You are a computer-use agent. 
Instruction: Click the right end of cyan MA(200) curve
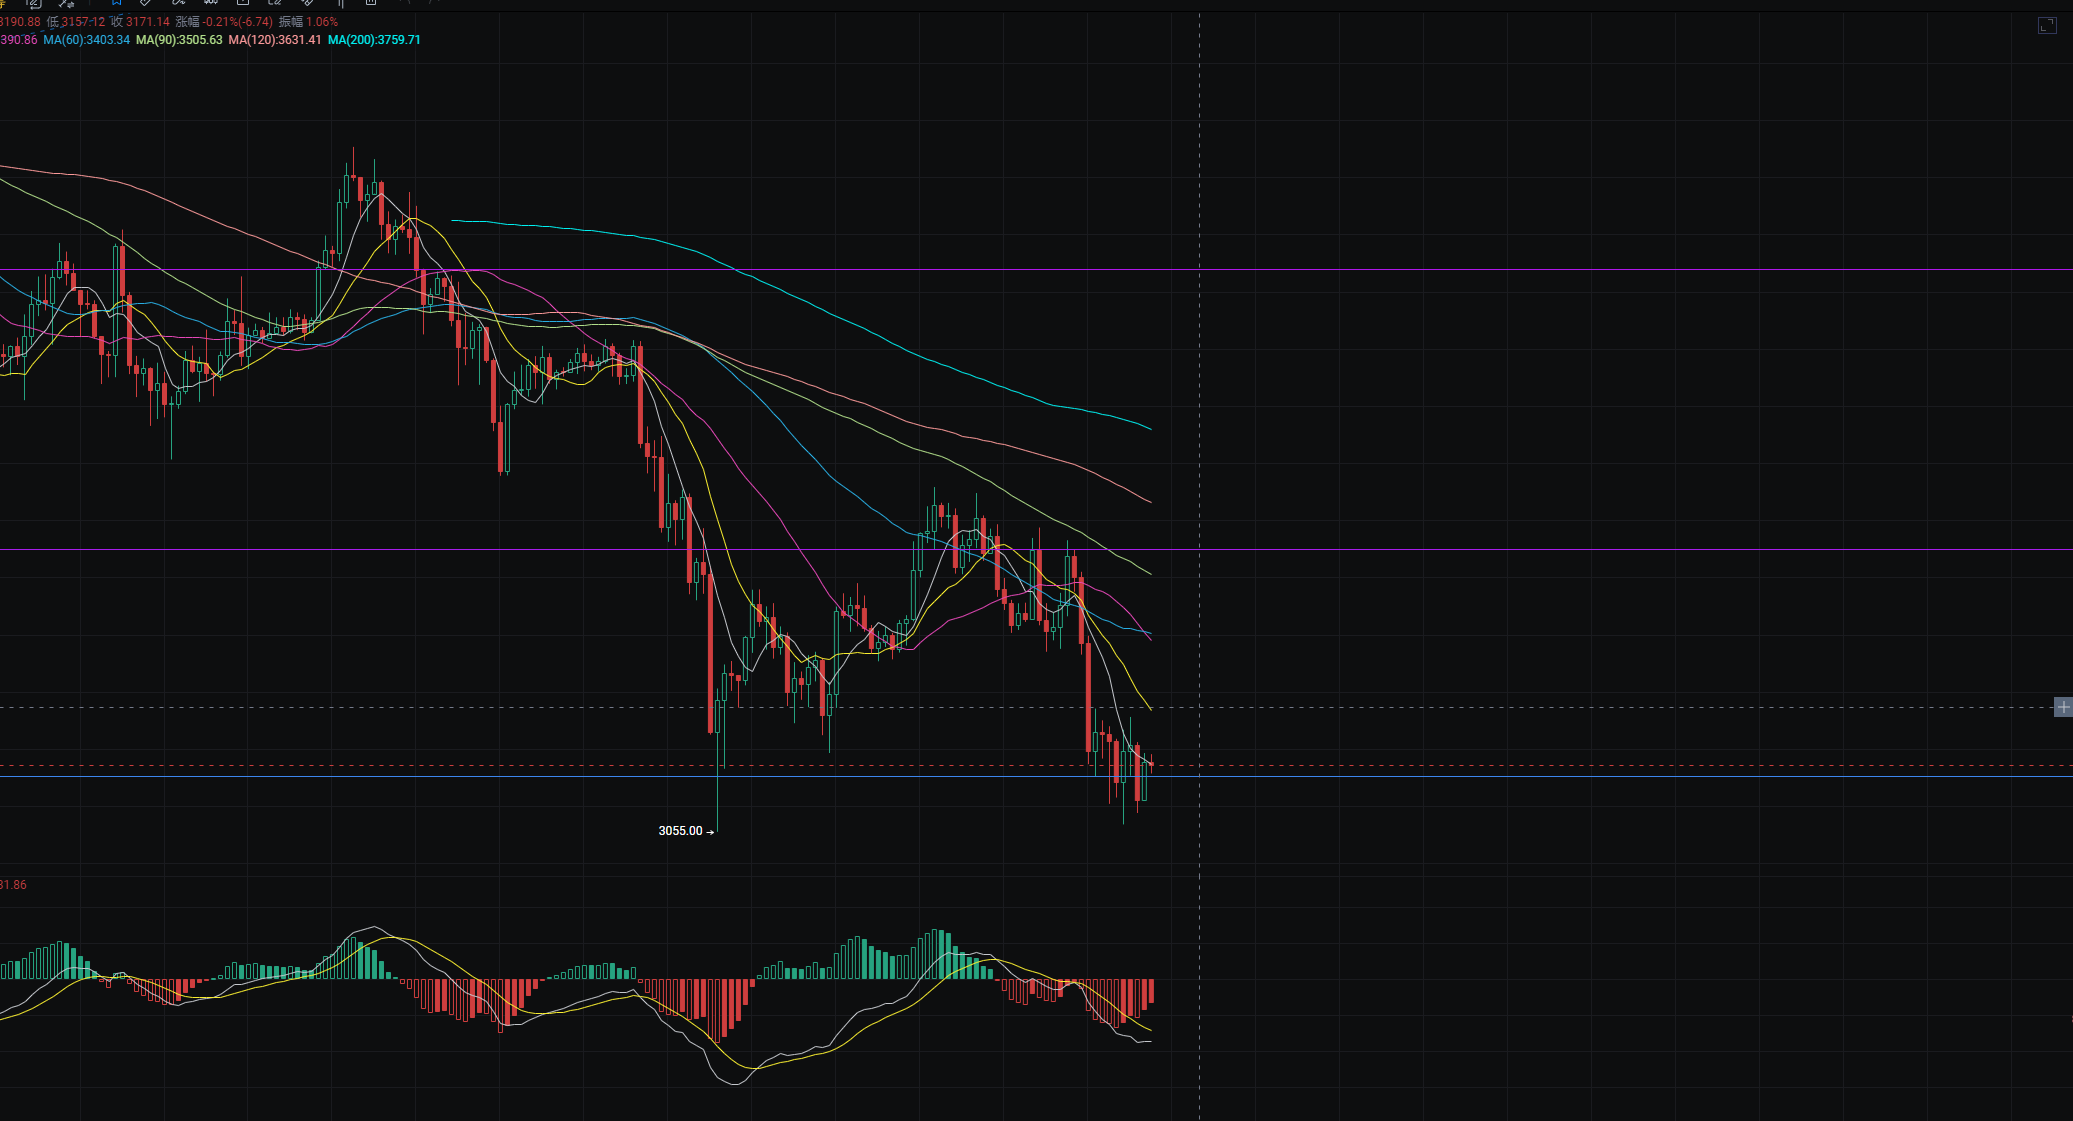click(x=1149, y=428)
